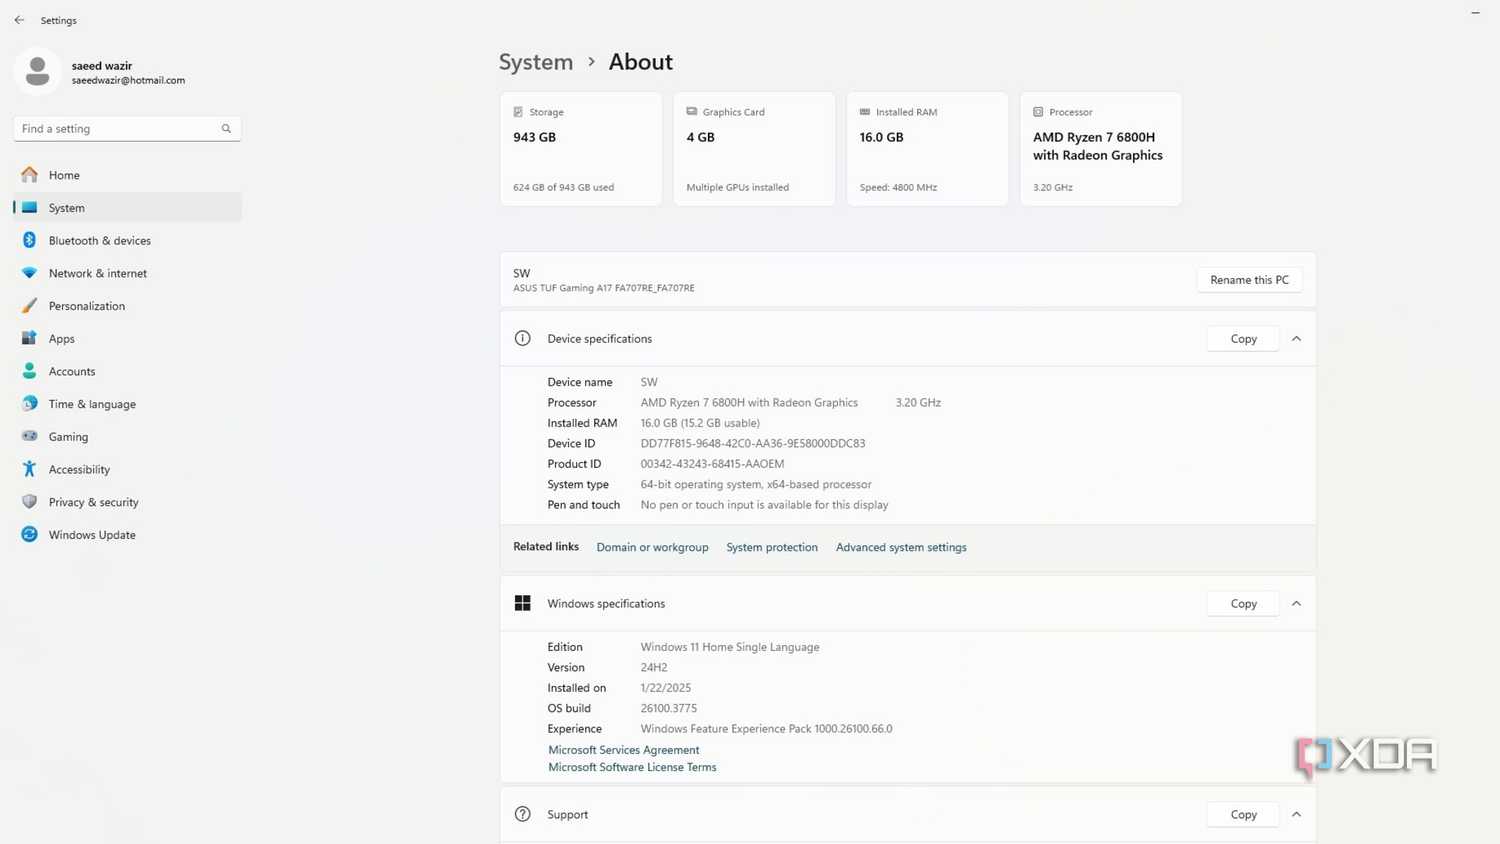The width and height of the screenshot is (1500, 844).
Task: Go to Network & internet
Action: point(127,273)
